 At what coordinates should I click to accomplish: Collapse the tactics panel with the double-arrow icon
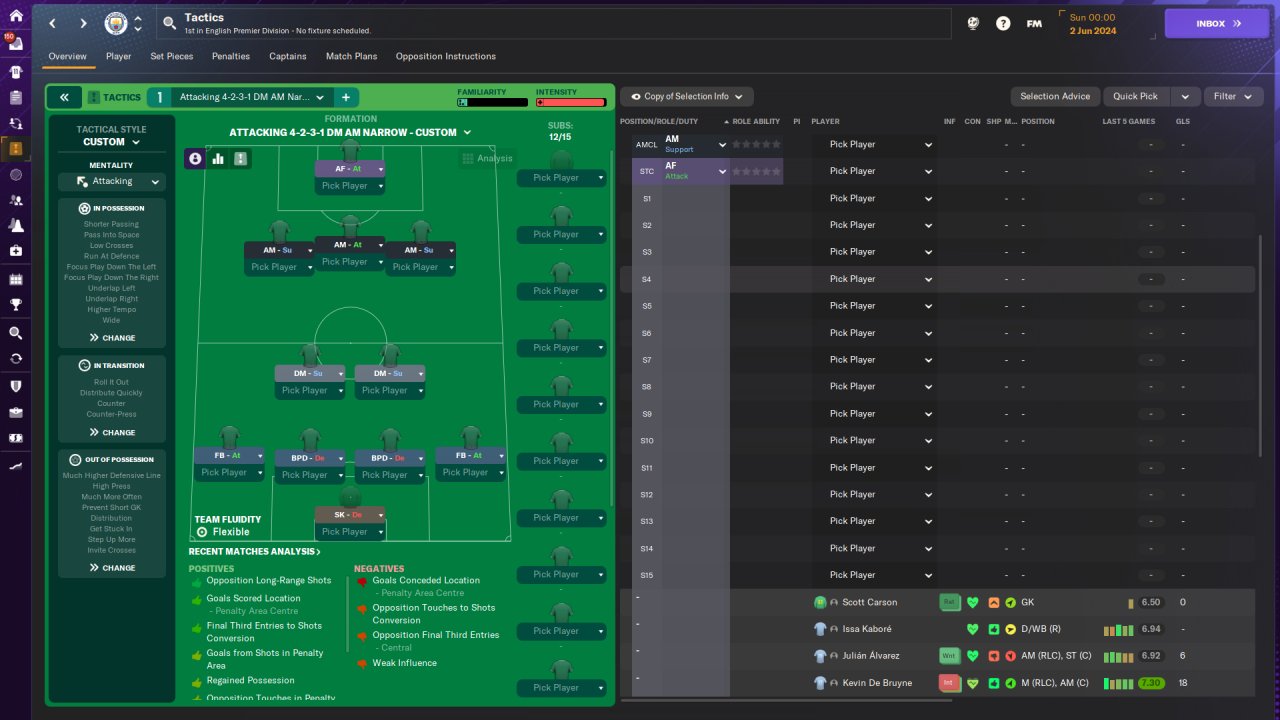(x=64, y=97)
